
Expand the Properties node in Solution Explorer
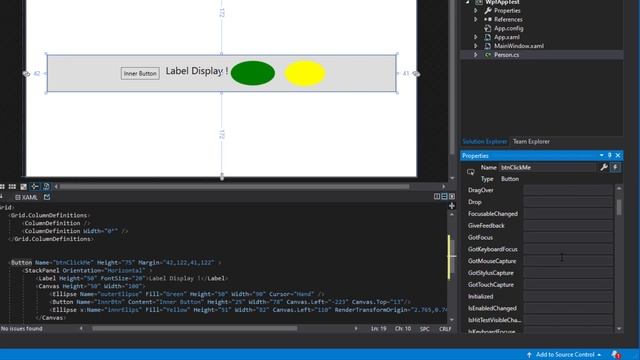point(476,11)
